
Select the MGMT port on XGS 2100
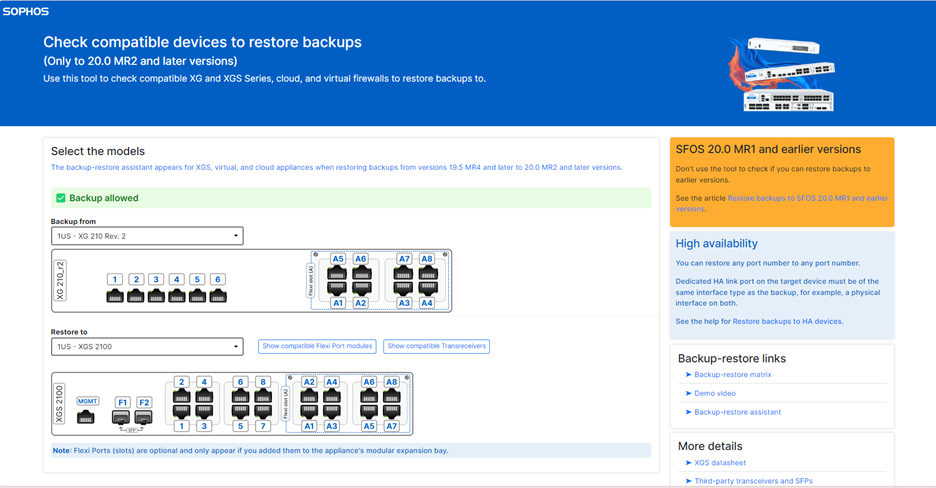click(86, 416)
